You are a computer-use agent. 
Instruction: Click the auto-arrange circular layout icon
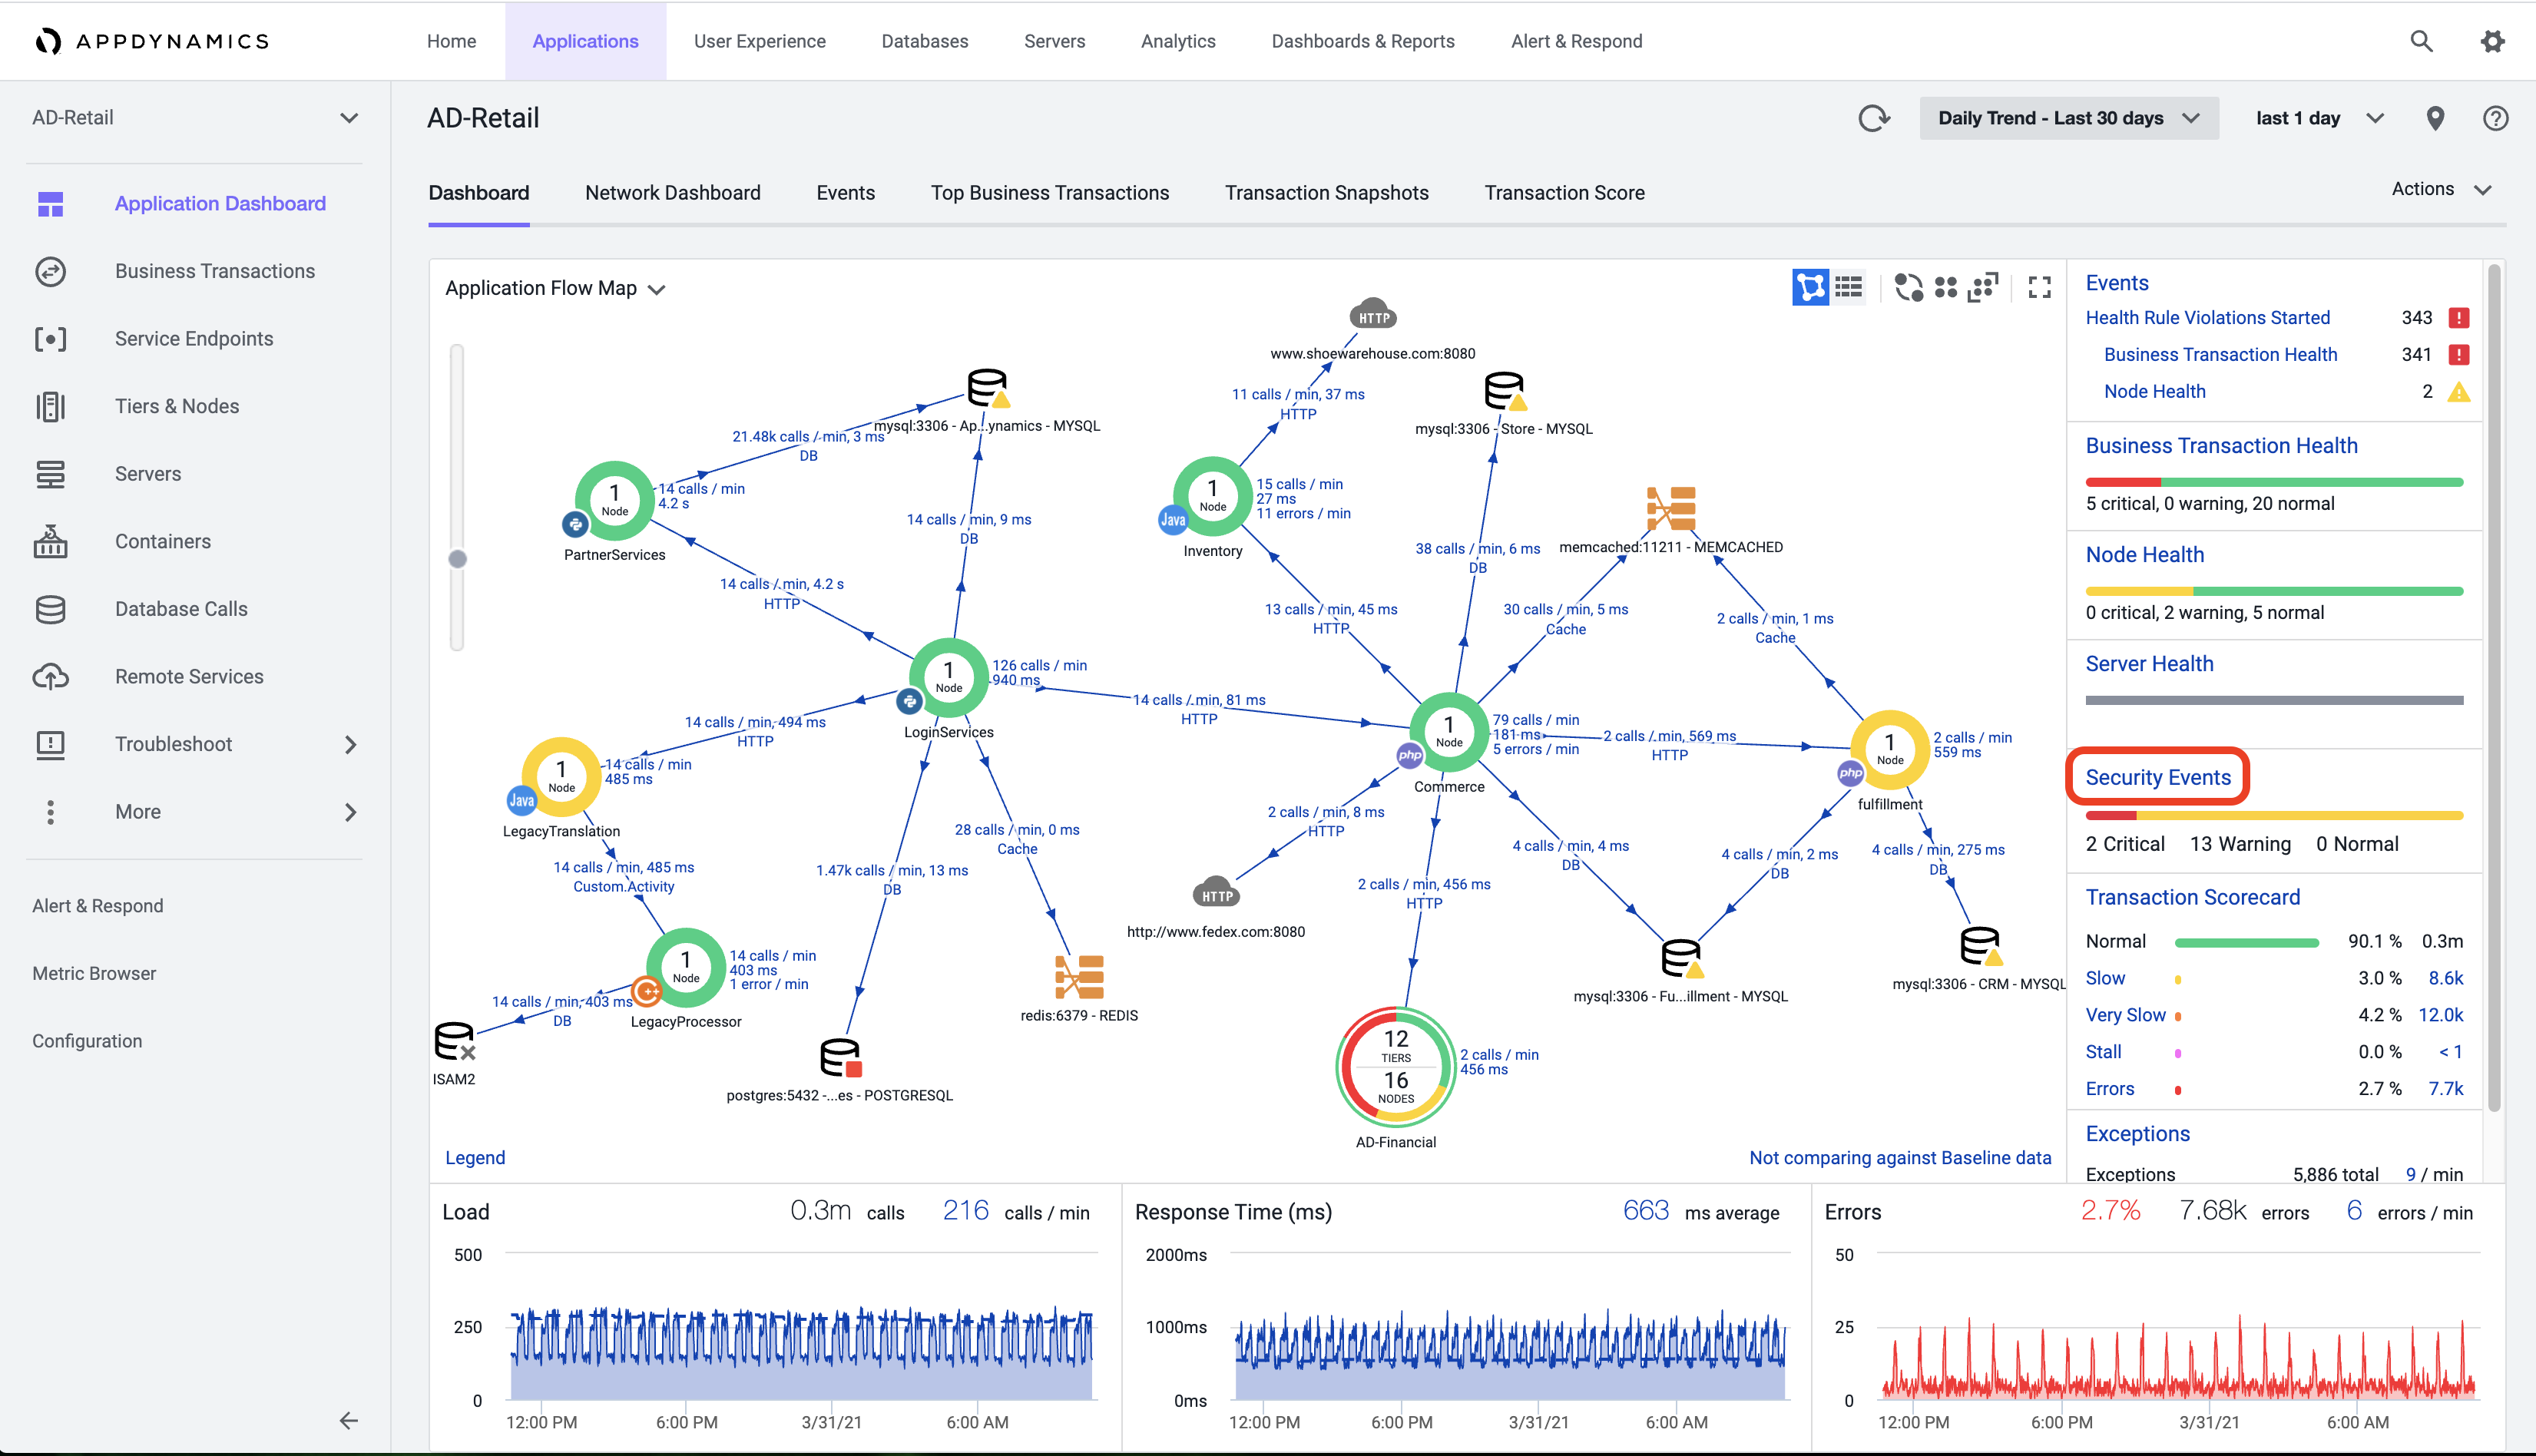click(1908, 288)
